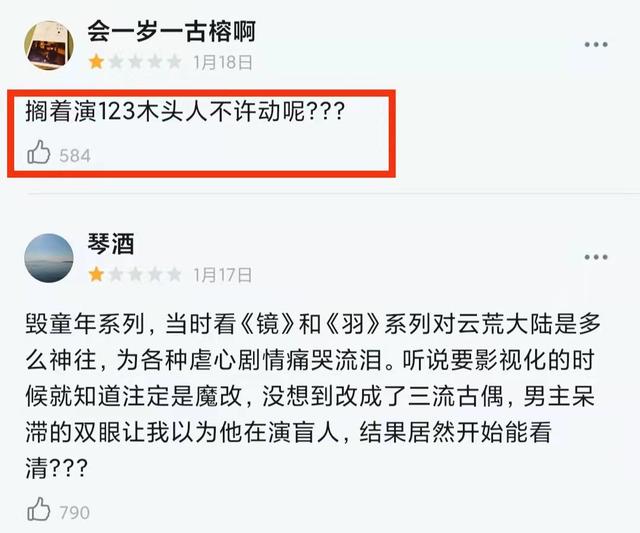Click the filled orange star on 琴酒's rating

pyautogui.click(x=96, y=275)
